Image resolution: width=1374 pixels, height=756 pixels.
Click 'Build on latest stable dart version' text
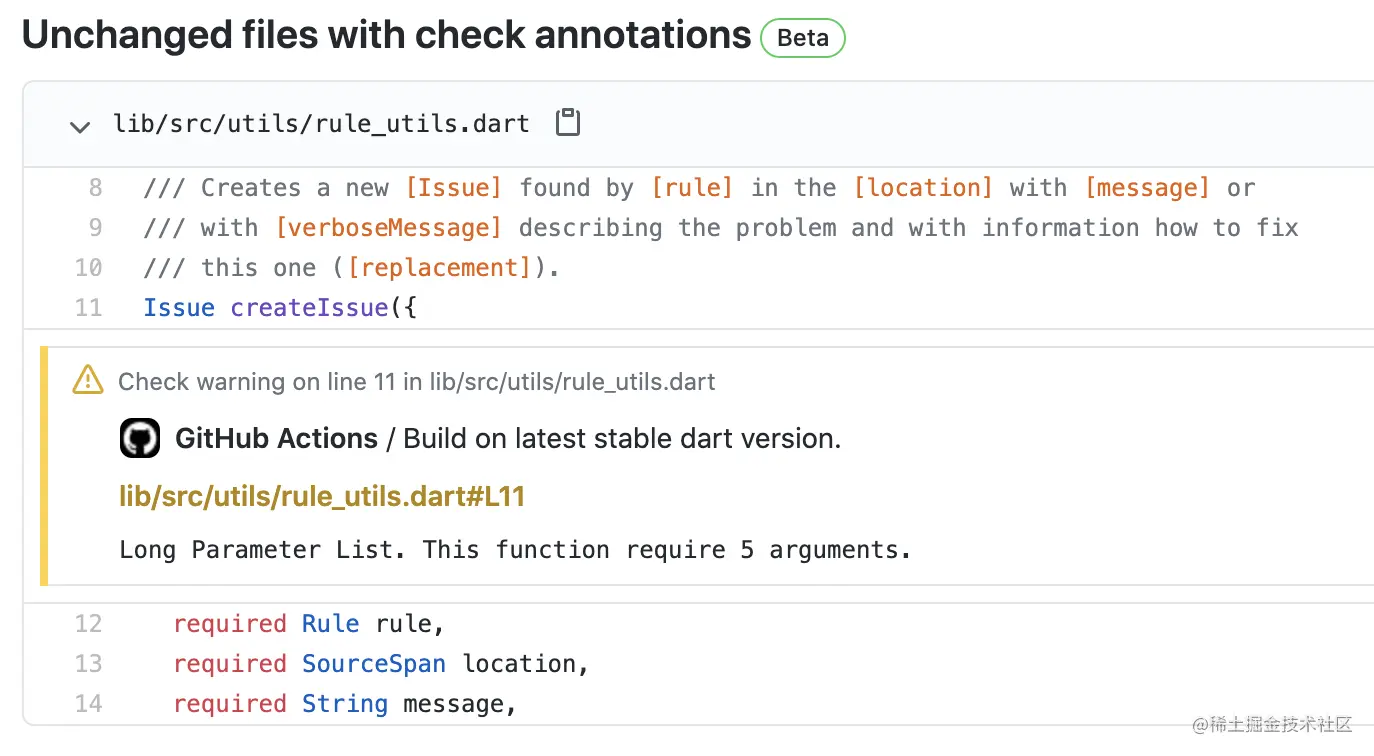[x=621, y=438]
